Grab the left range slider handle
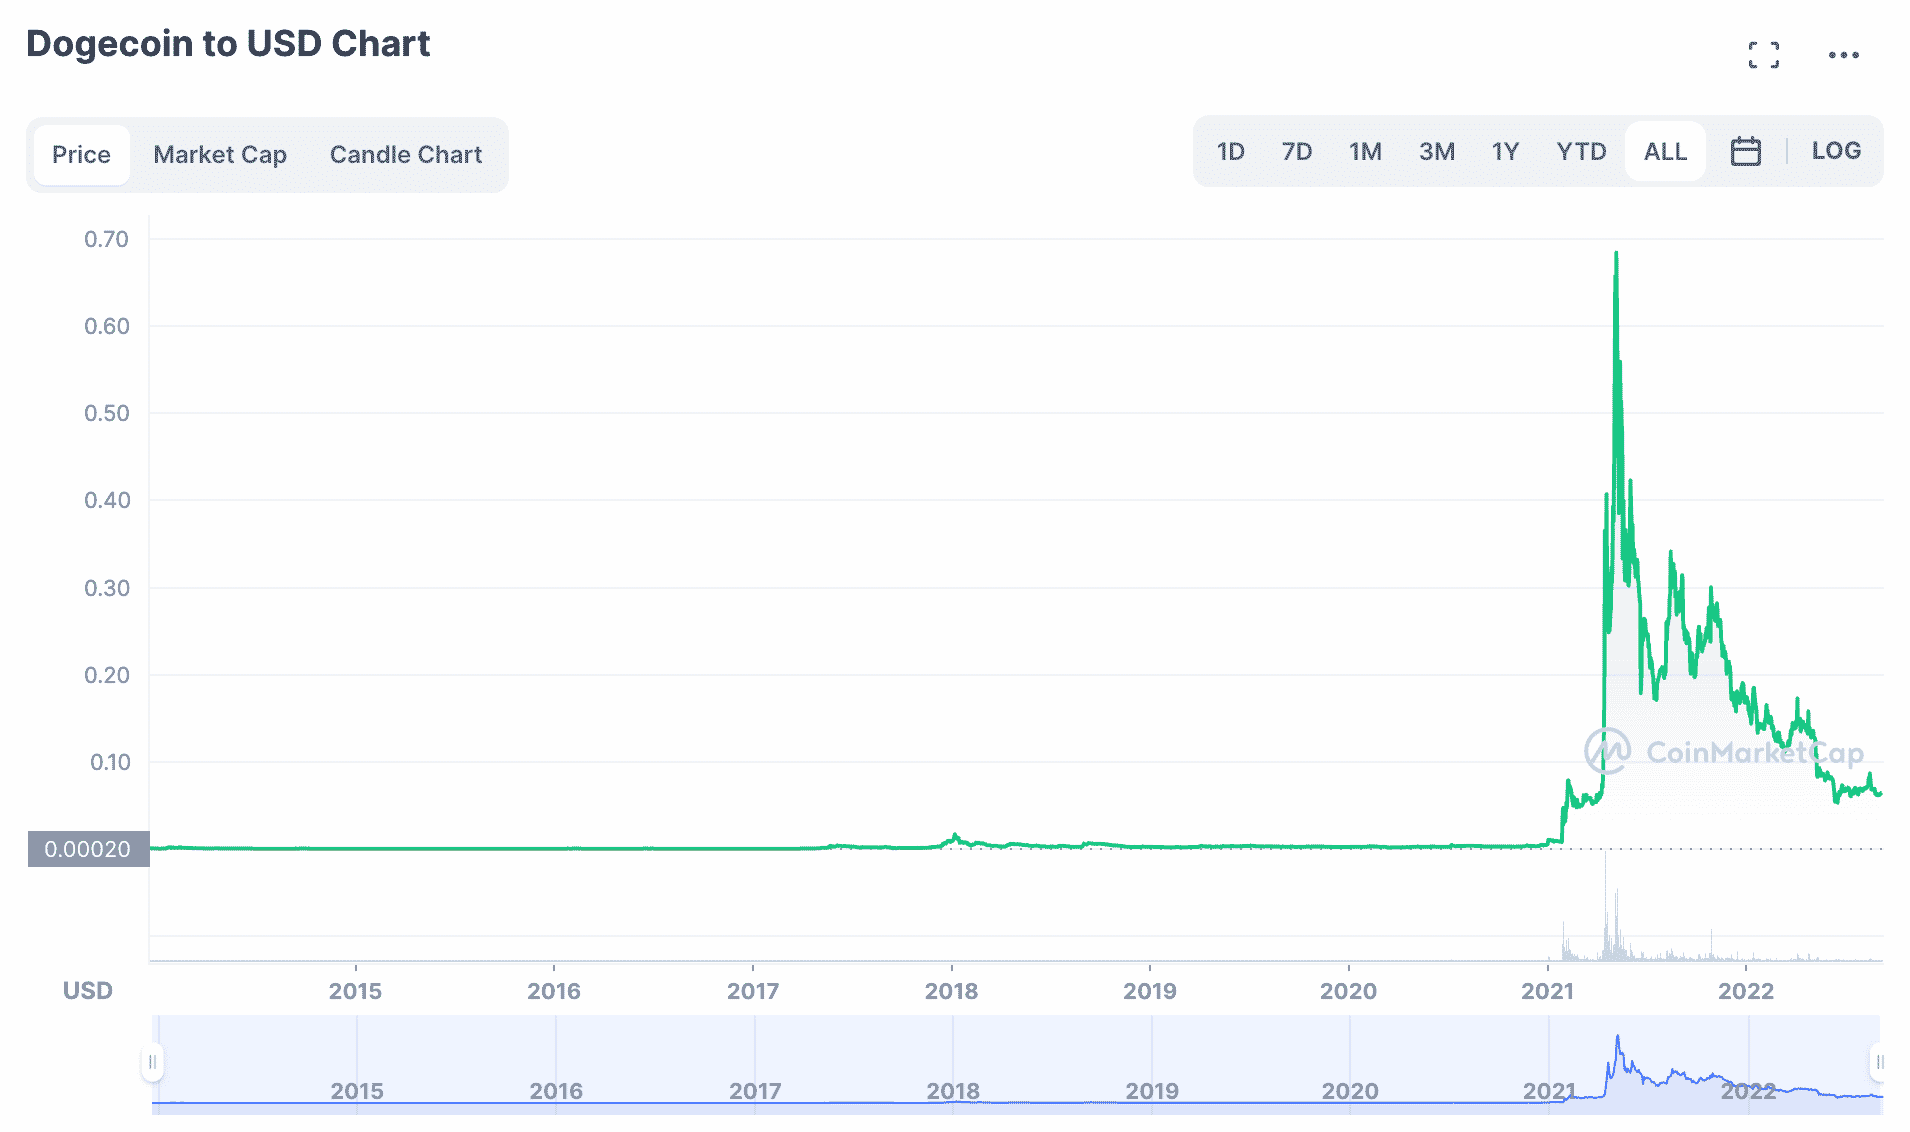 (152, 1062)
